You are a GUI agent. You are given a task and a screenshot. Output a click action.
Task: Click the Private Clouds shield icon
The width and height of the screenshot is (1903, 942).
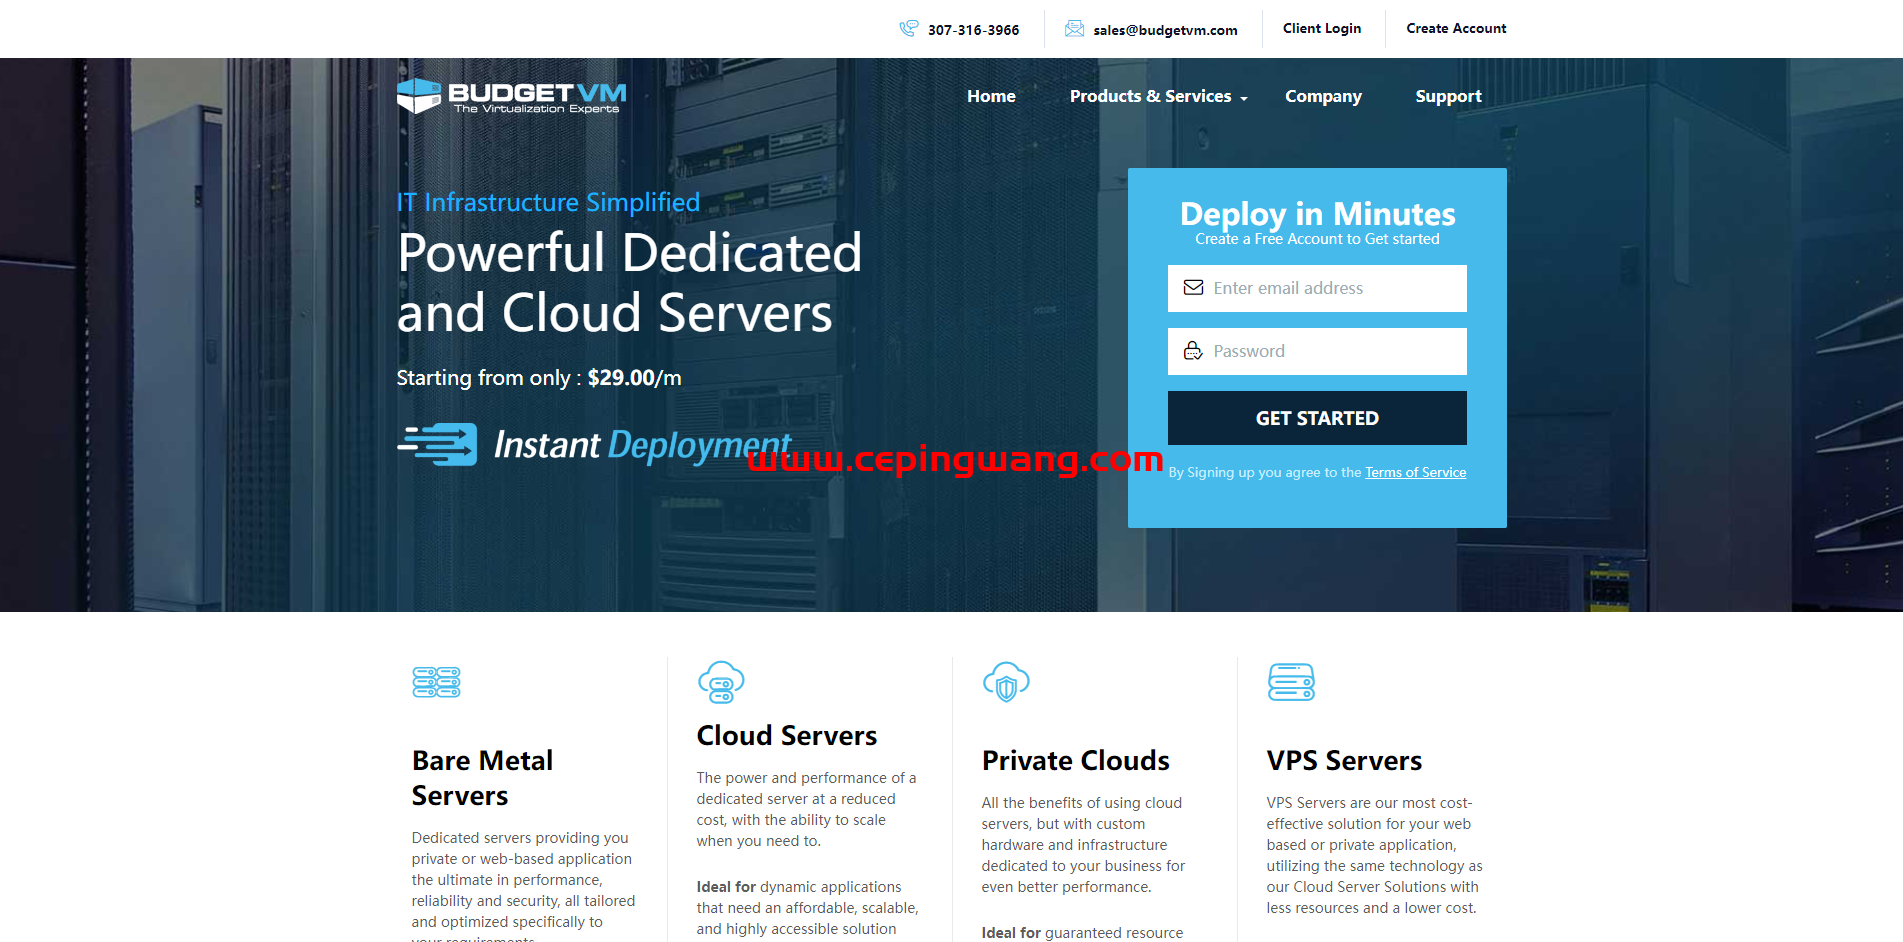coord(1006,682)
